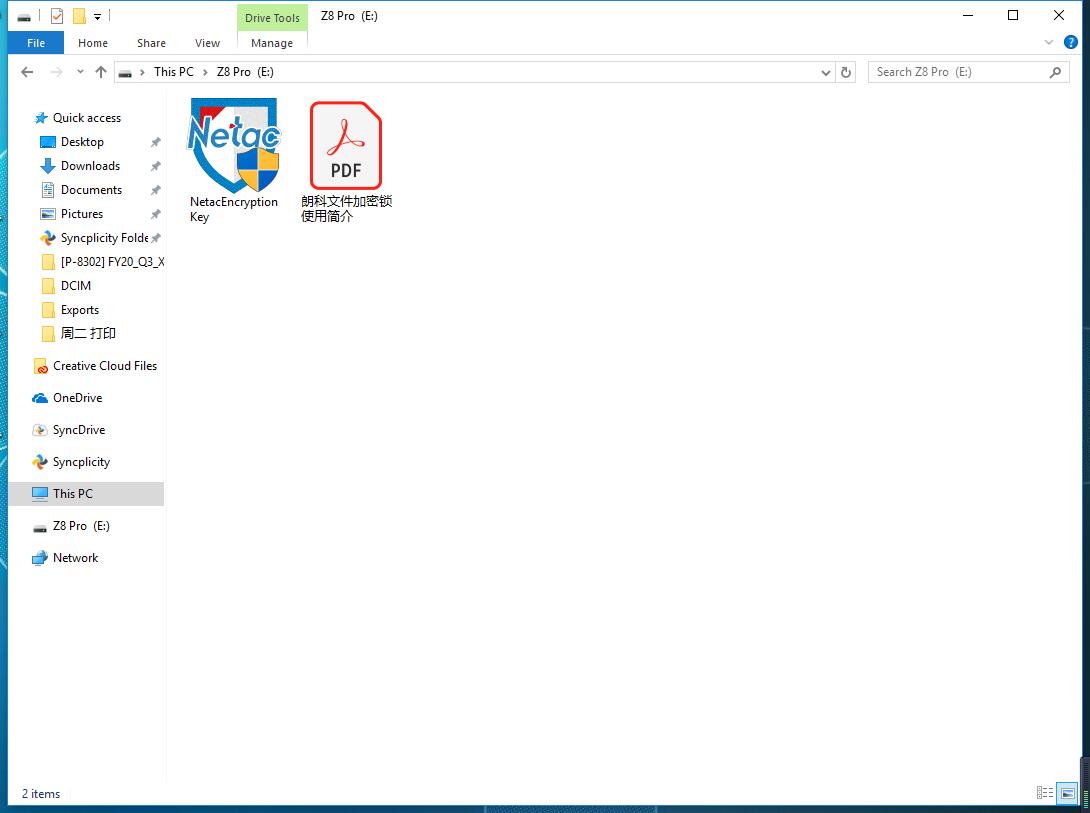The height and width of the screenshot is (813, 1090).
Task: Click the 2 items status text
Action: pos(41,794)
